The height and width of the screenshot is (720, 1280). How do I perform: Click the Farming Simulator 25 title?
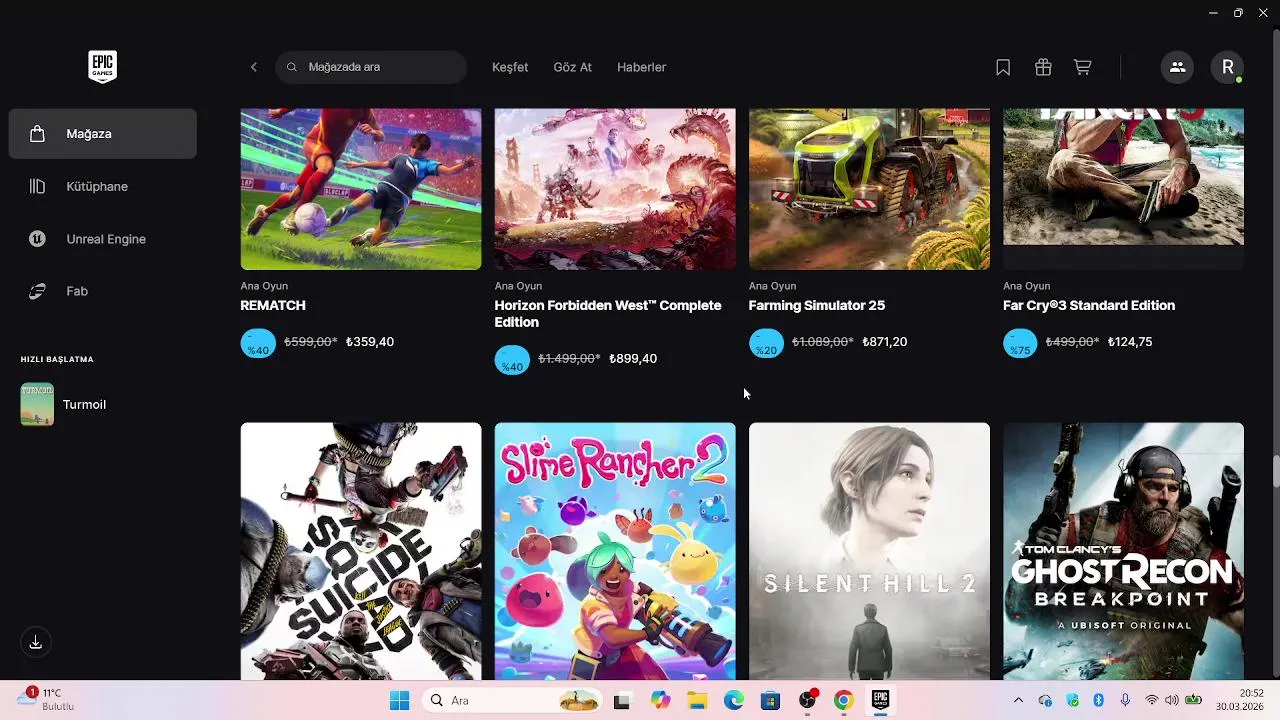click(x=817, y=305)
